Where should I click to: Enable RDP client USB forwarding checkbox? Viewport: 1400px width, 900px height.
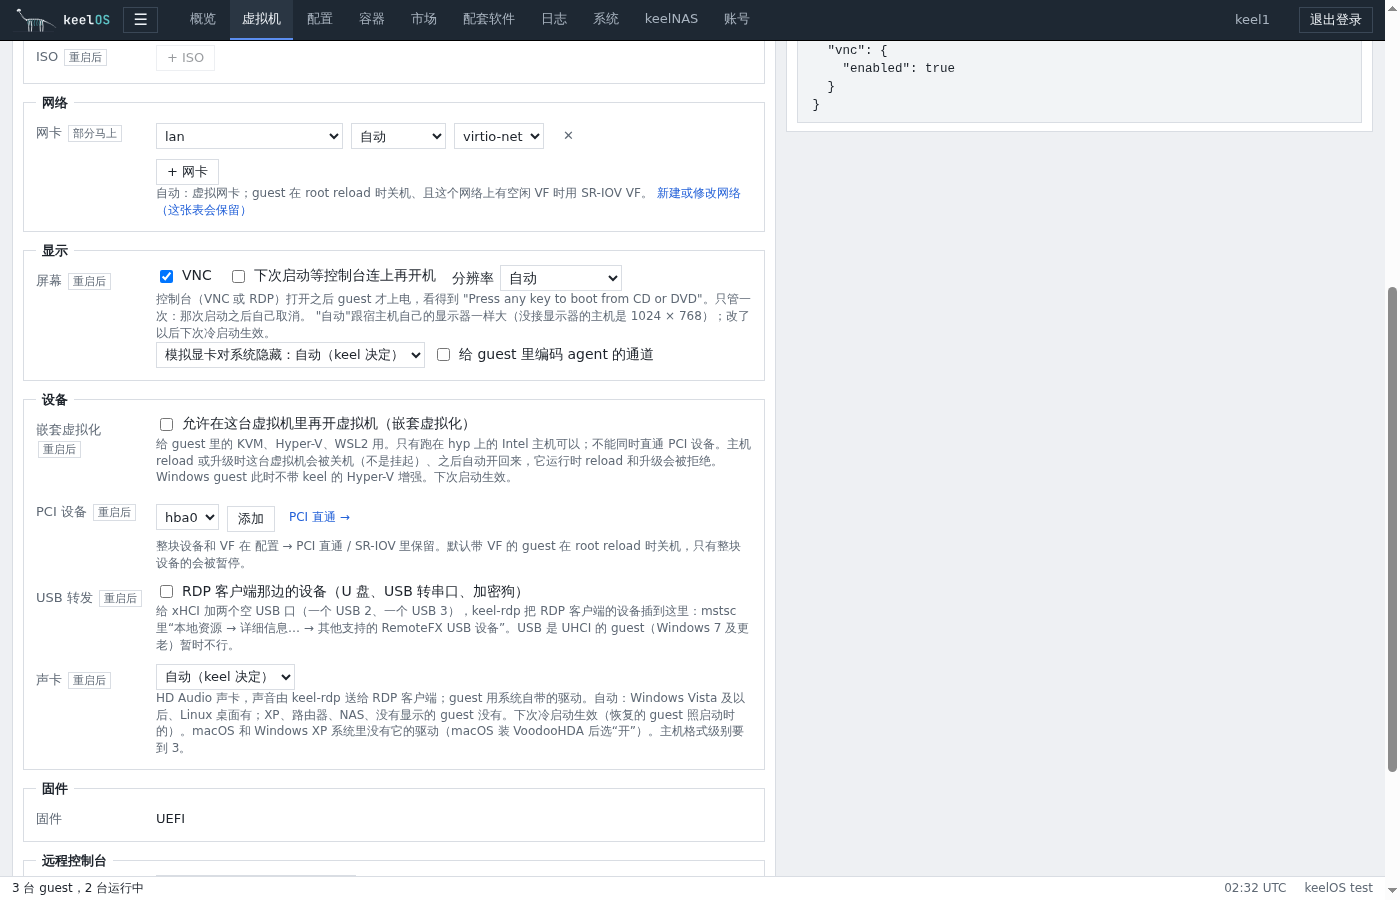point(166,591)
